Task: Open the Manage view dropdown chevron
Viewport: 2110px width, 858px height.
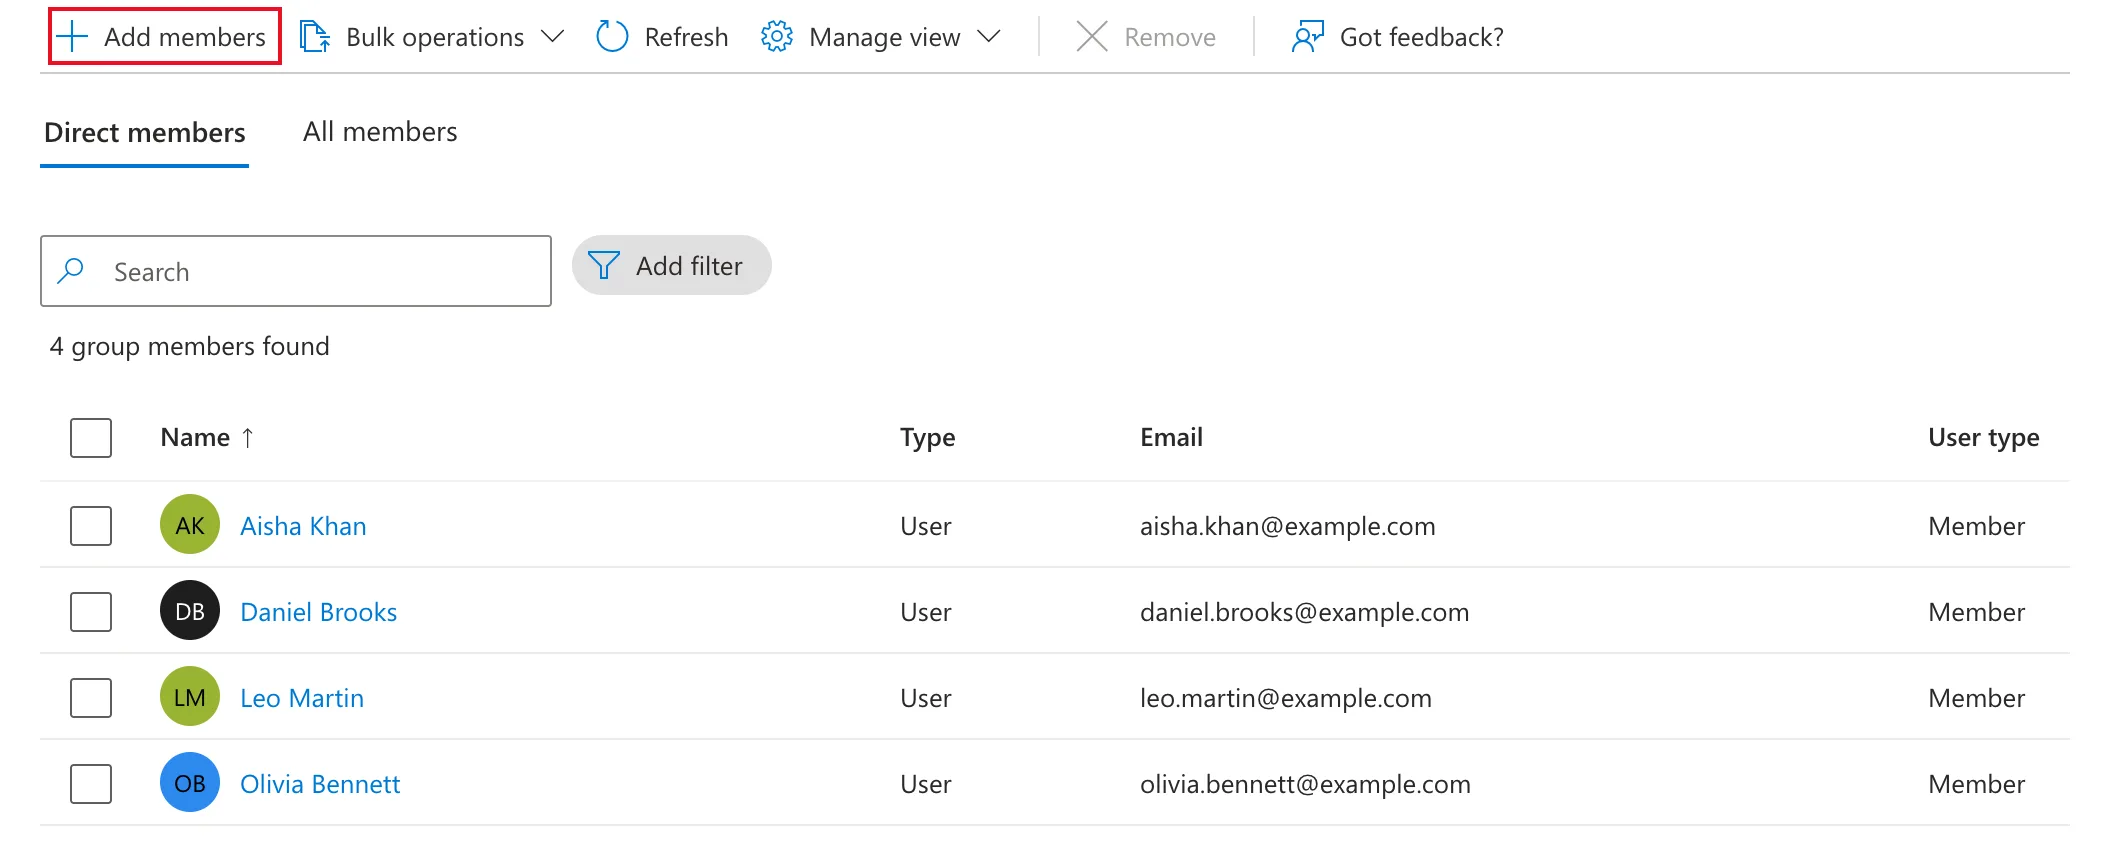Action: [988, 37]
